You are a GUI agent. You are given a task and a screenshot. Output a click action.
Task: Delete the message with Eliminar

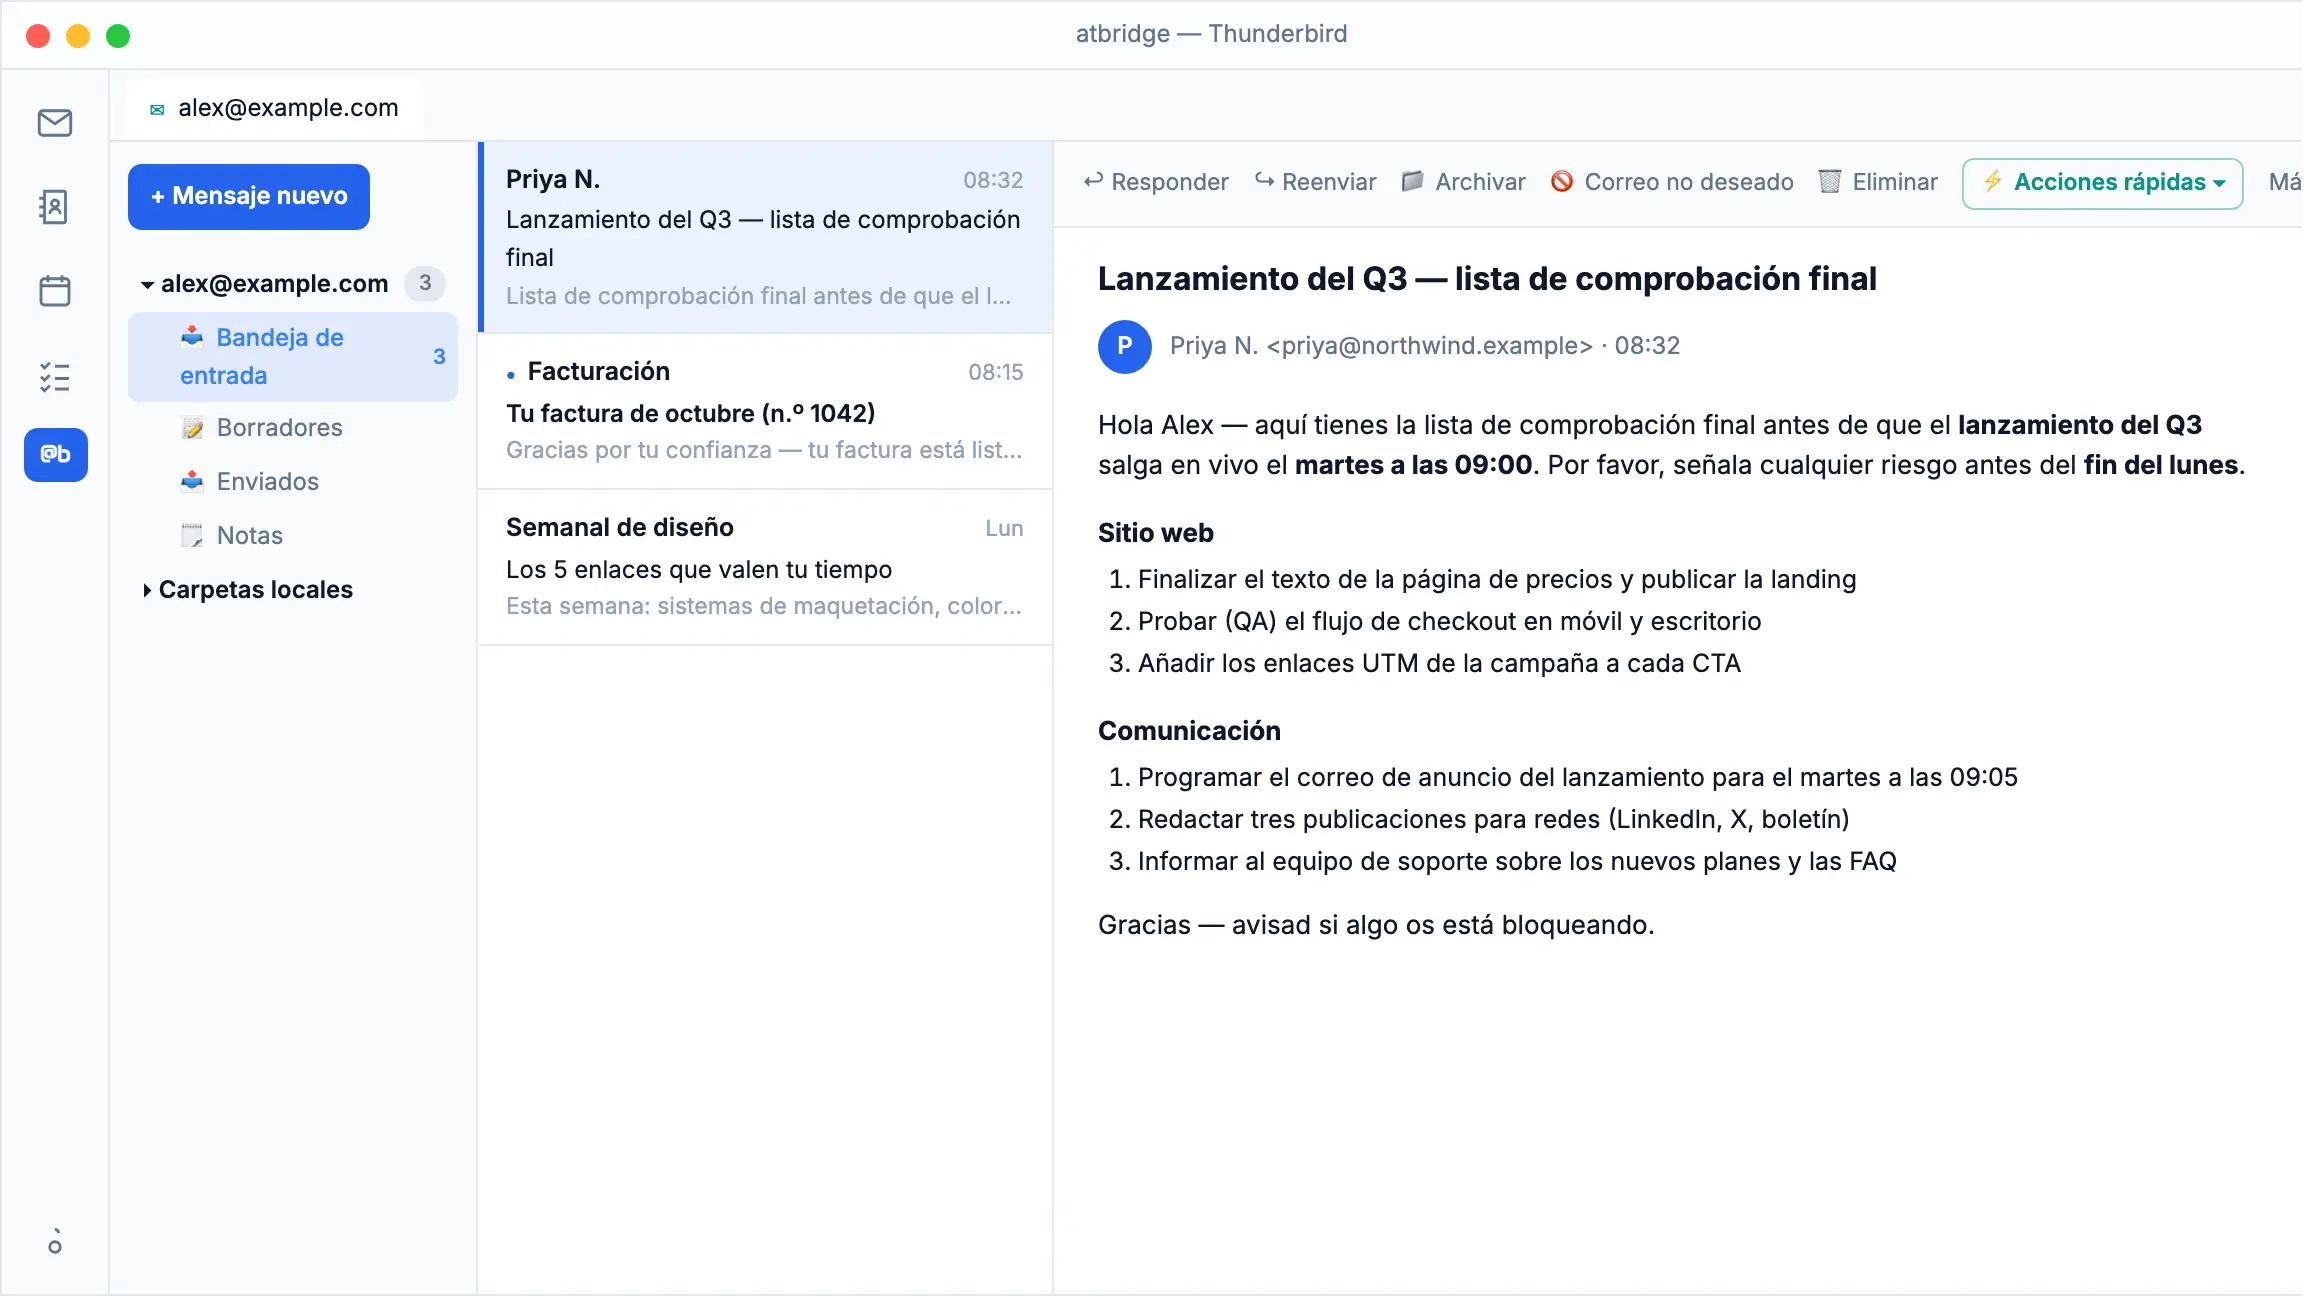[1878, 182]
